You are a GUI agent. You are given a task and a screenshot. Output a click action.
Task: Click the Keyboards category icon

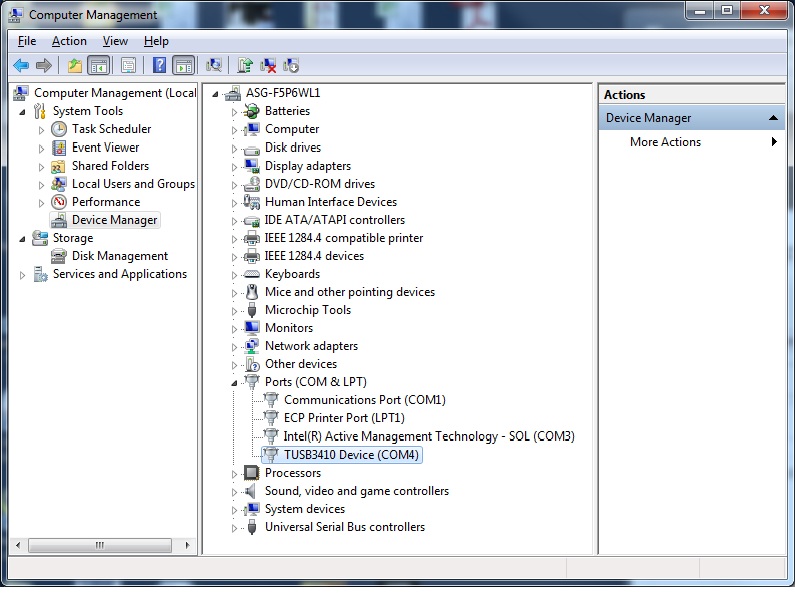pyautogui.click(x=251, y=274)
